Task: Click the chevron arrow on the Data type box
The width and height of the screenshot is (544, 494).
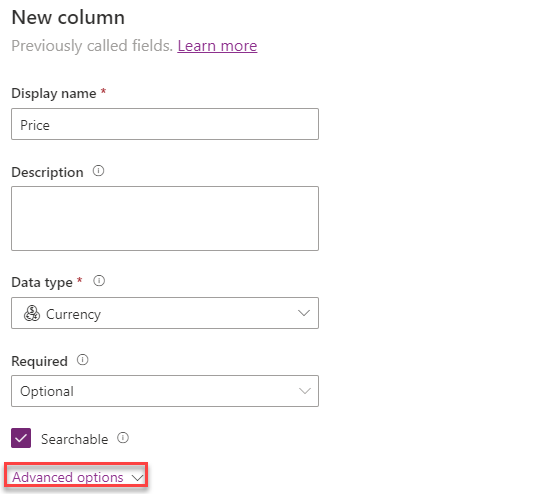Action: 304,313
